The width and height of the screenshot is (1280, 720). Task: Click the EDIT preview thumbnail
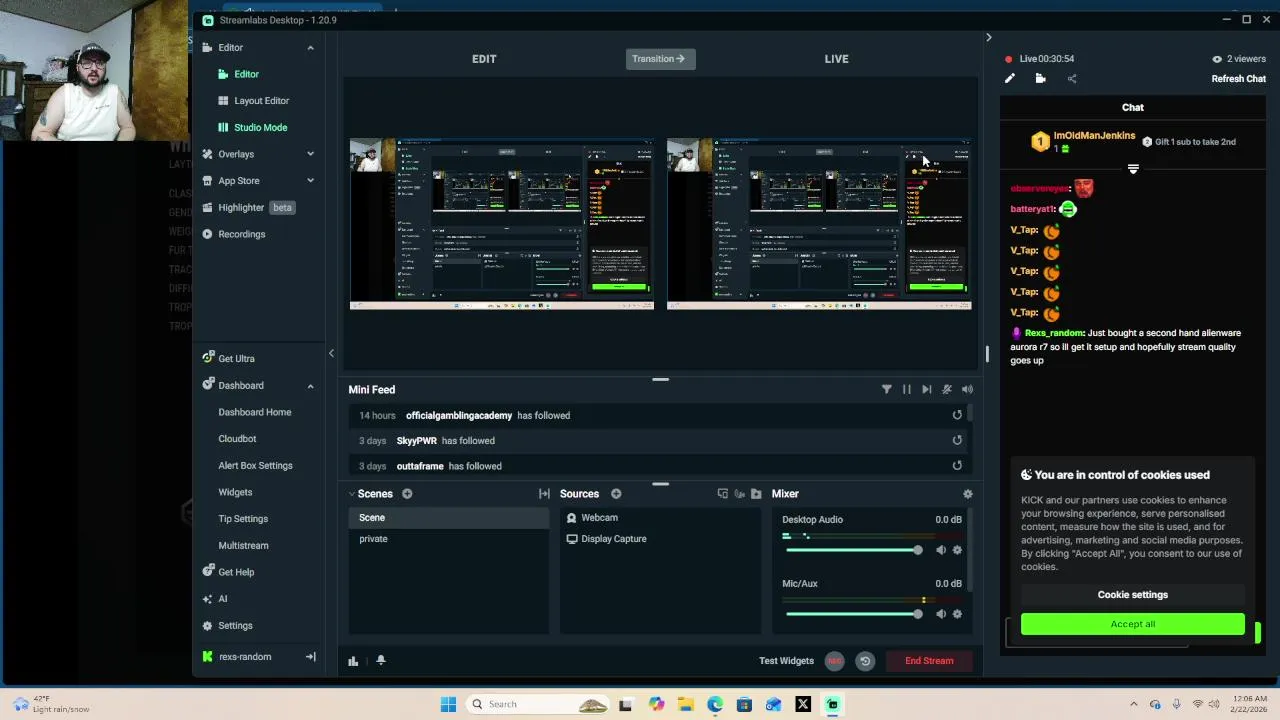point(502,224)
